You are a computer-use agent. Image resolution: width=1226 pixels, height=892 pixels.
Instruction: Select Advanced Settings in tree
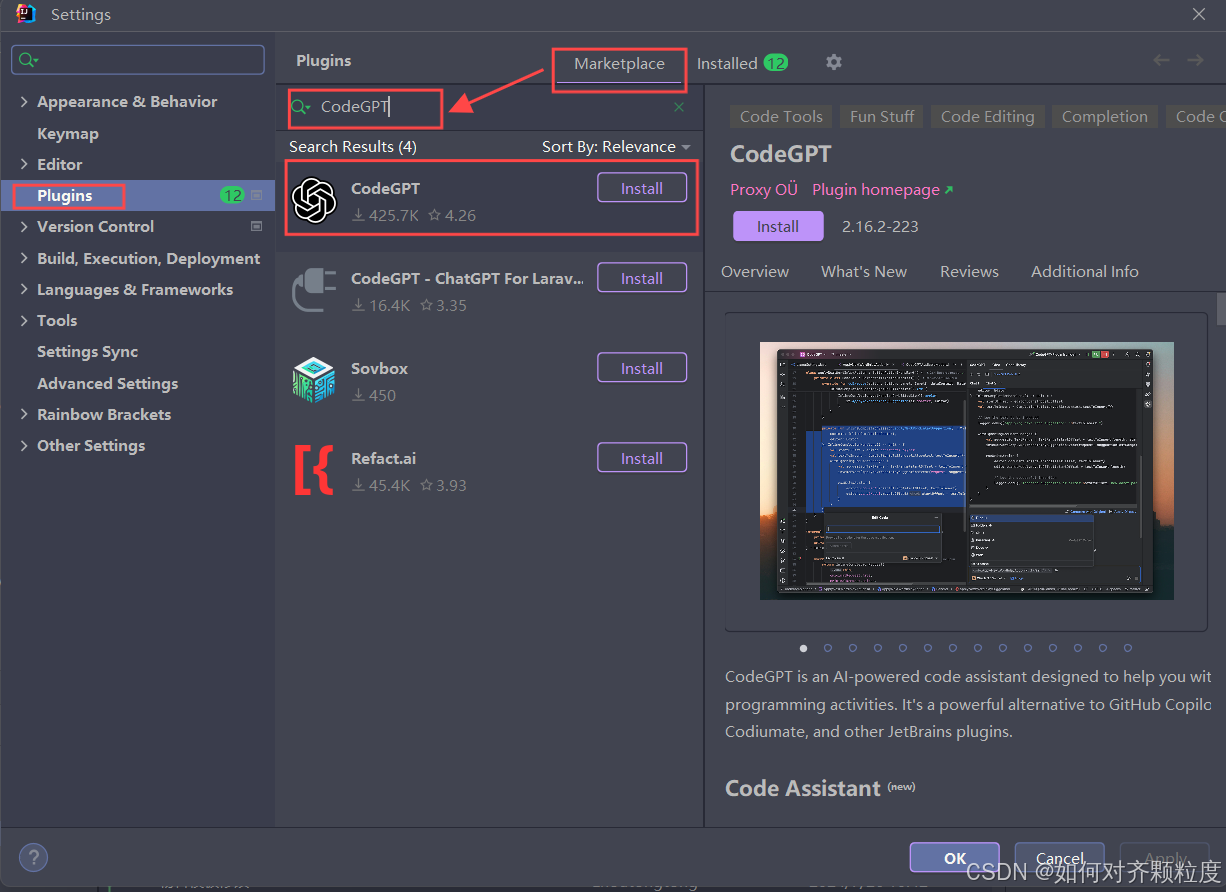pos(108,383)
